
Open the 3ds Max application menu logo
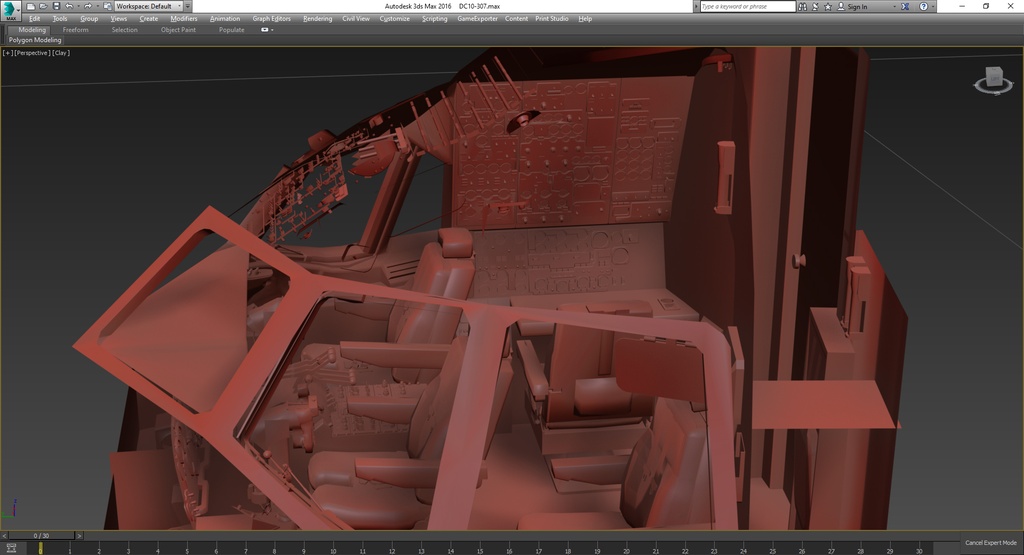[x=11, y=9]
